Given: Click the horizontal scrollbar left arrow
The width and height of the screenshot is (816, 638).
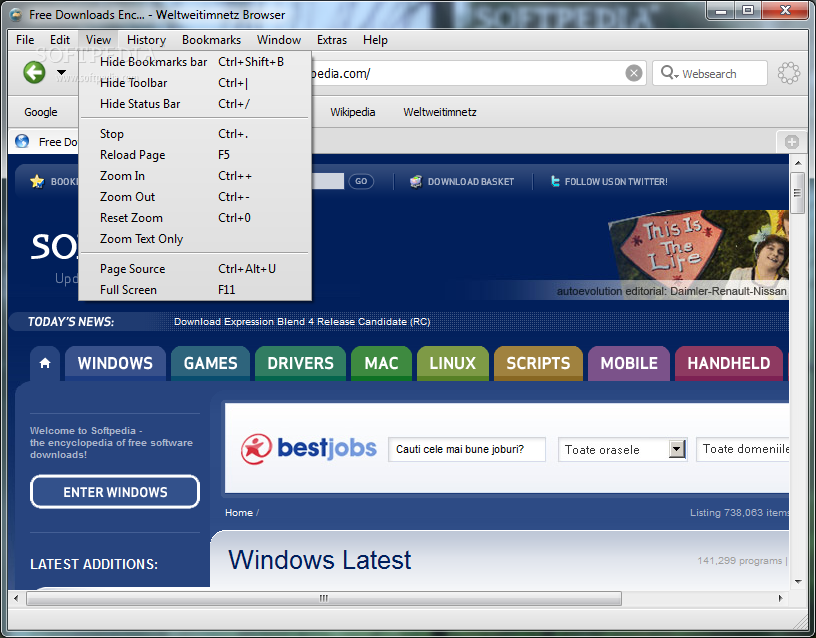Looking at the screenshot, I should click(16, 598).
